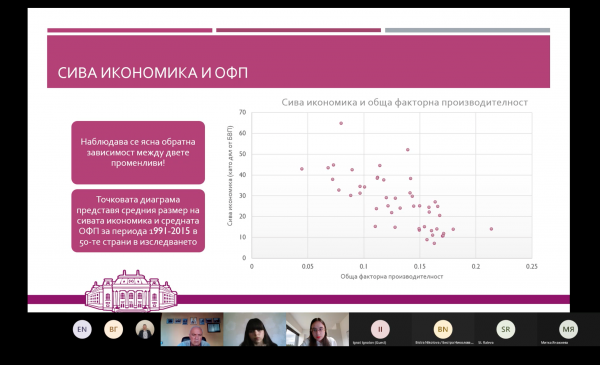The width and height of the screenshot is (600, 365).
Task: Click the horizontal axis label Обща факторна производителност
Action: click(x=392, y=276)
